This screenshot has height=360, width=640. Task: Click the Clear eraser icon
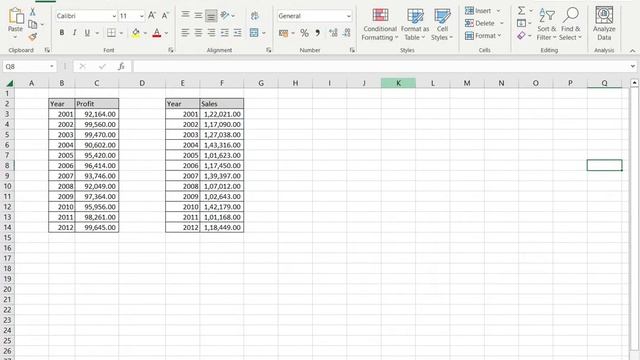coord(521,36)
